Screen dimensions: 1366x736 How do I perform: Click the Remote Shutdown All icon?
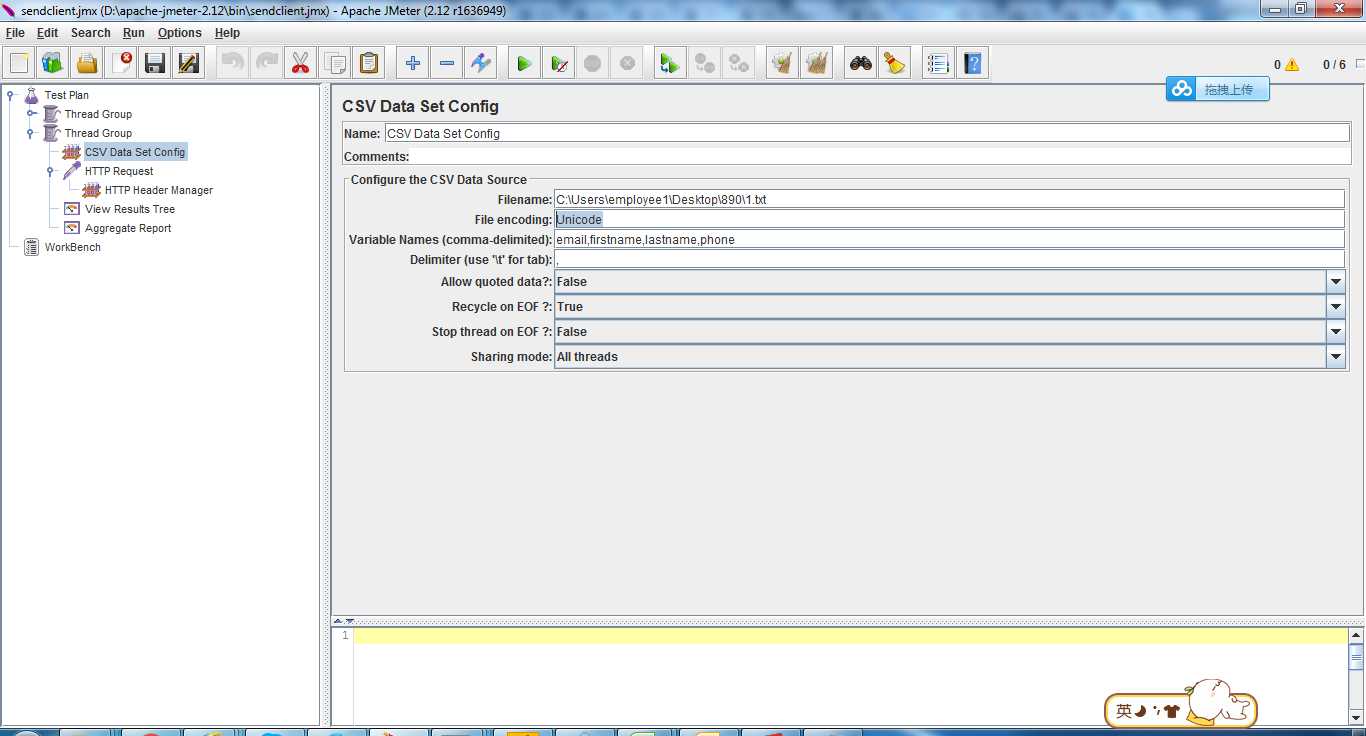click(x=739, y=63)
